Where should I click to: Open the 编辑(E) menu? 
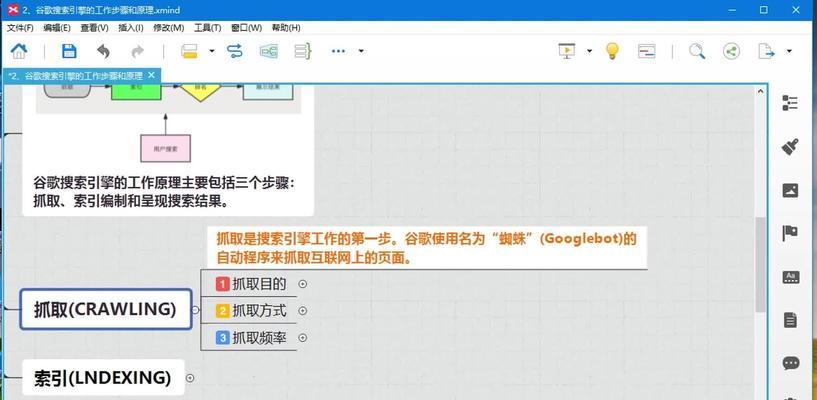coord(57,28)
